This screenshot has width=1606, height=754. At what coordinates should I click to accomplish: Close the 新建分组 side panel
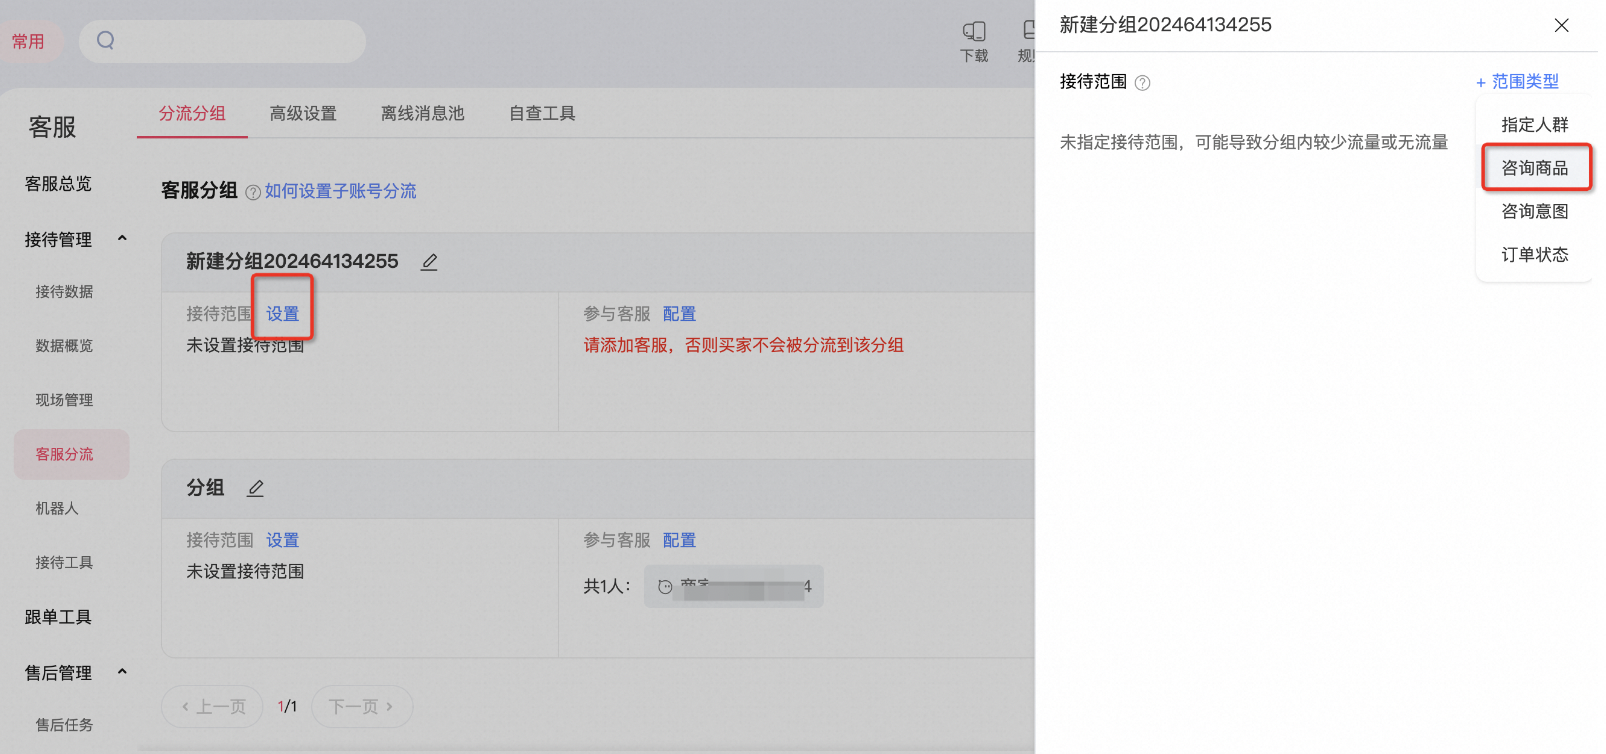tap(1561, 25)
